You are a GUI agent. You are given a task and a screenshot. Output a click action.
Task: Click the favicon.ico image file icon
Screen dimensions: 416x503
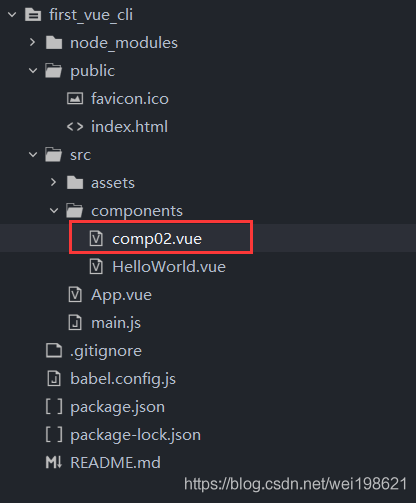coord(75,99)
